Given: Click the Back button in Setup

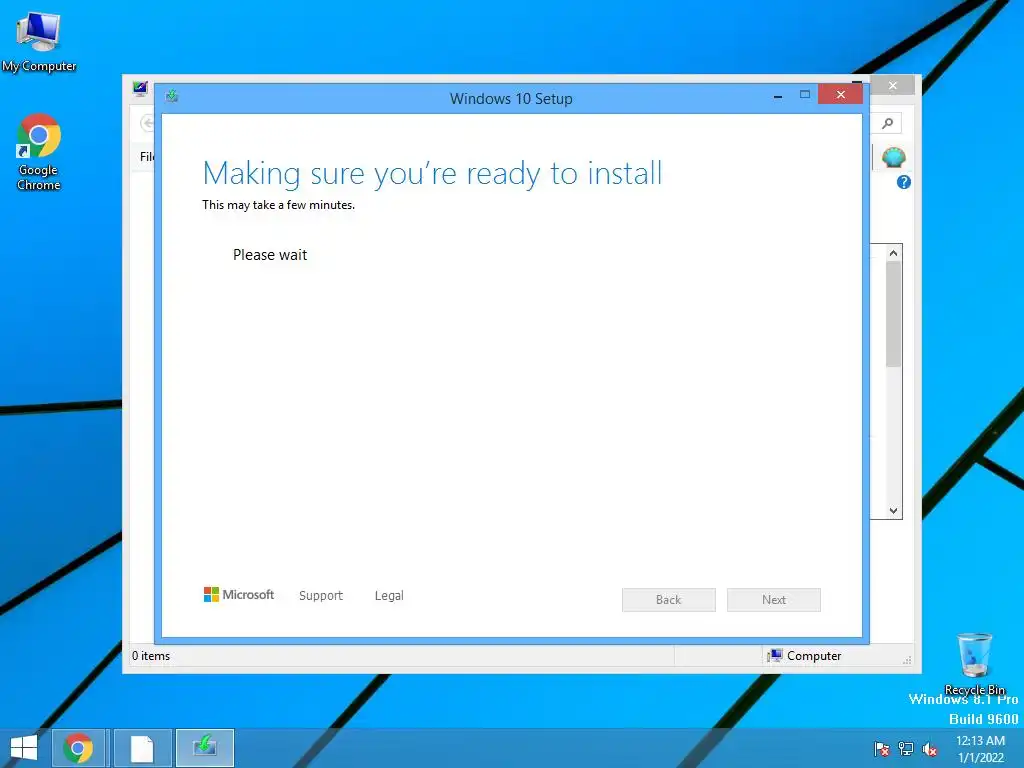Looking at the screenshot, I should [x=669, y=600].
